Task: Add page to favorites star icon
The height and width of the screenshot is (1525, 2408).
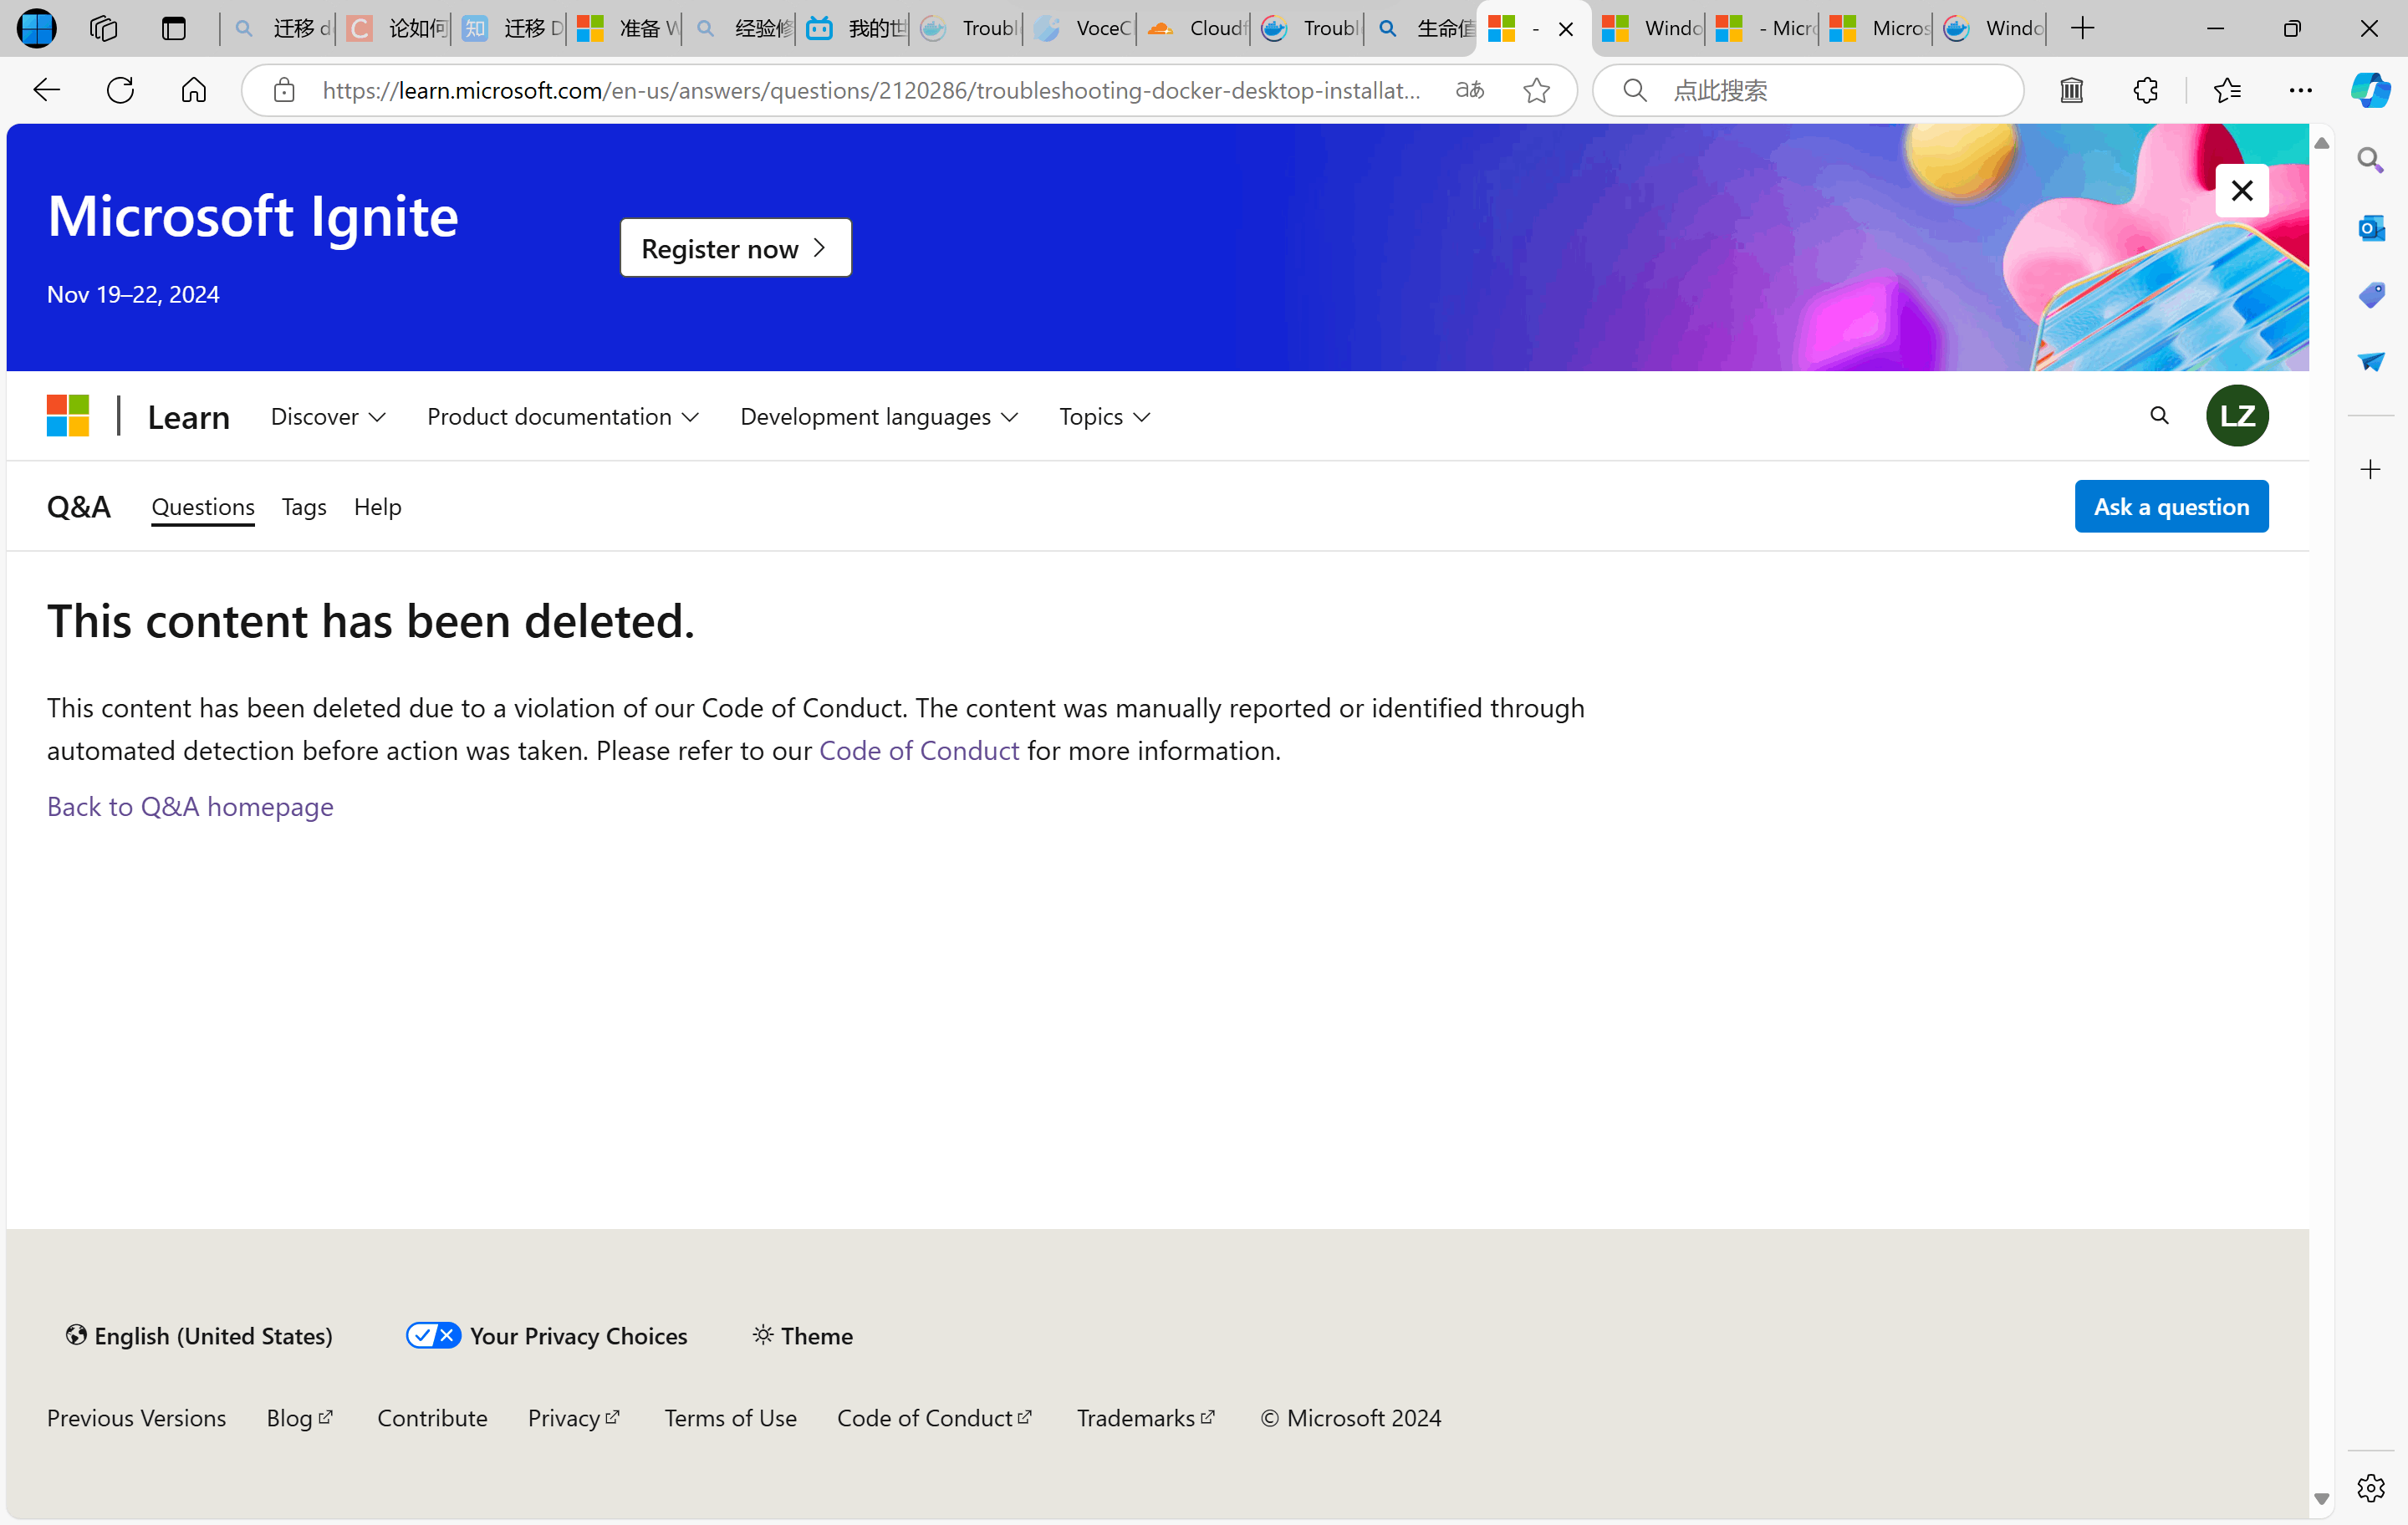Action: (x=1536, y=91)
